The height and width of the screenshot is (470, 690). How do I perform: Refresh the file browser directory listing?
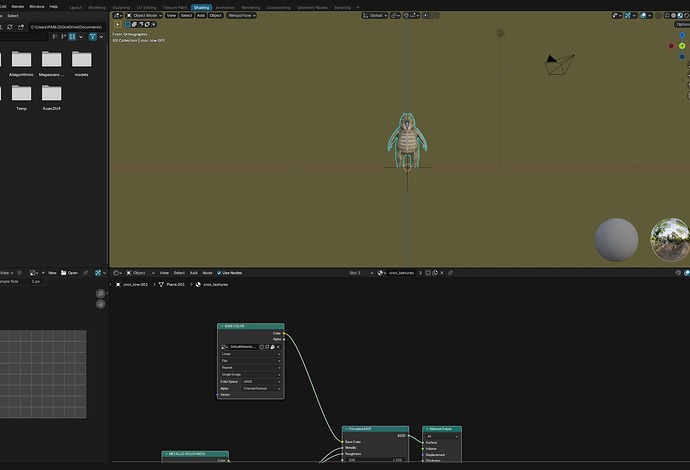click(x=10, y=27)
